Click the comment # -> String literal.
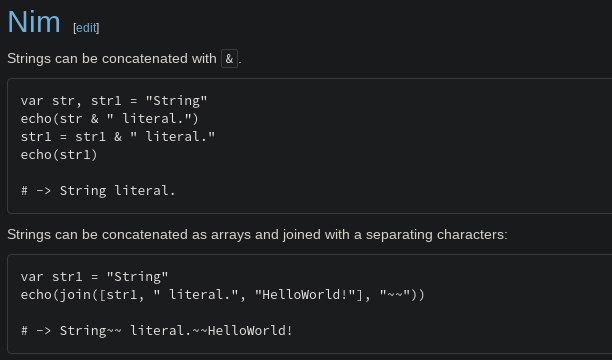This screenshot has height=360, width=612. tap(98, 191)
